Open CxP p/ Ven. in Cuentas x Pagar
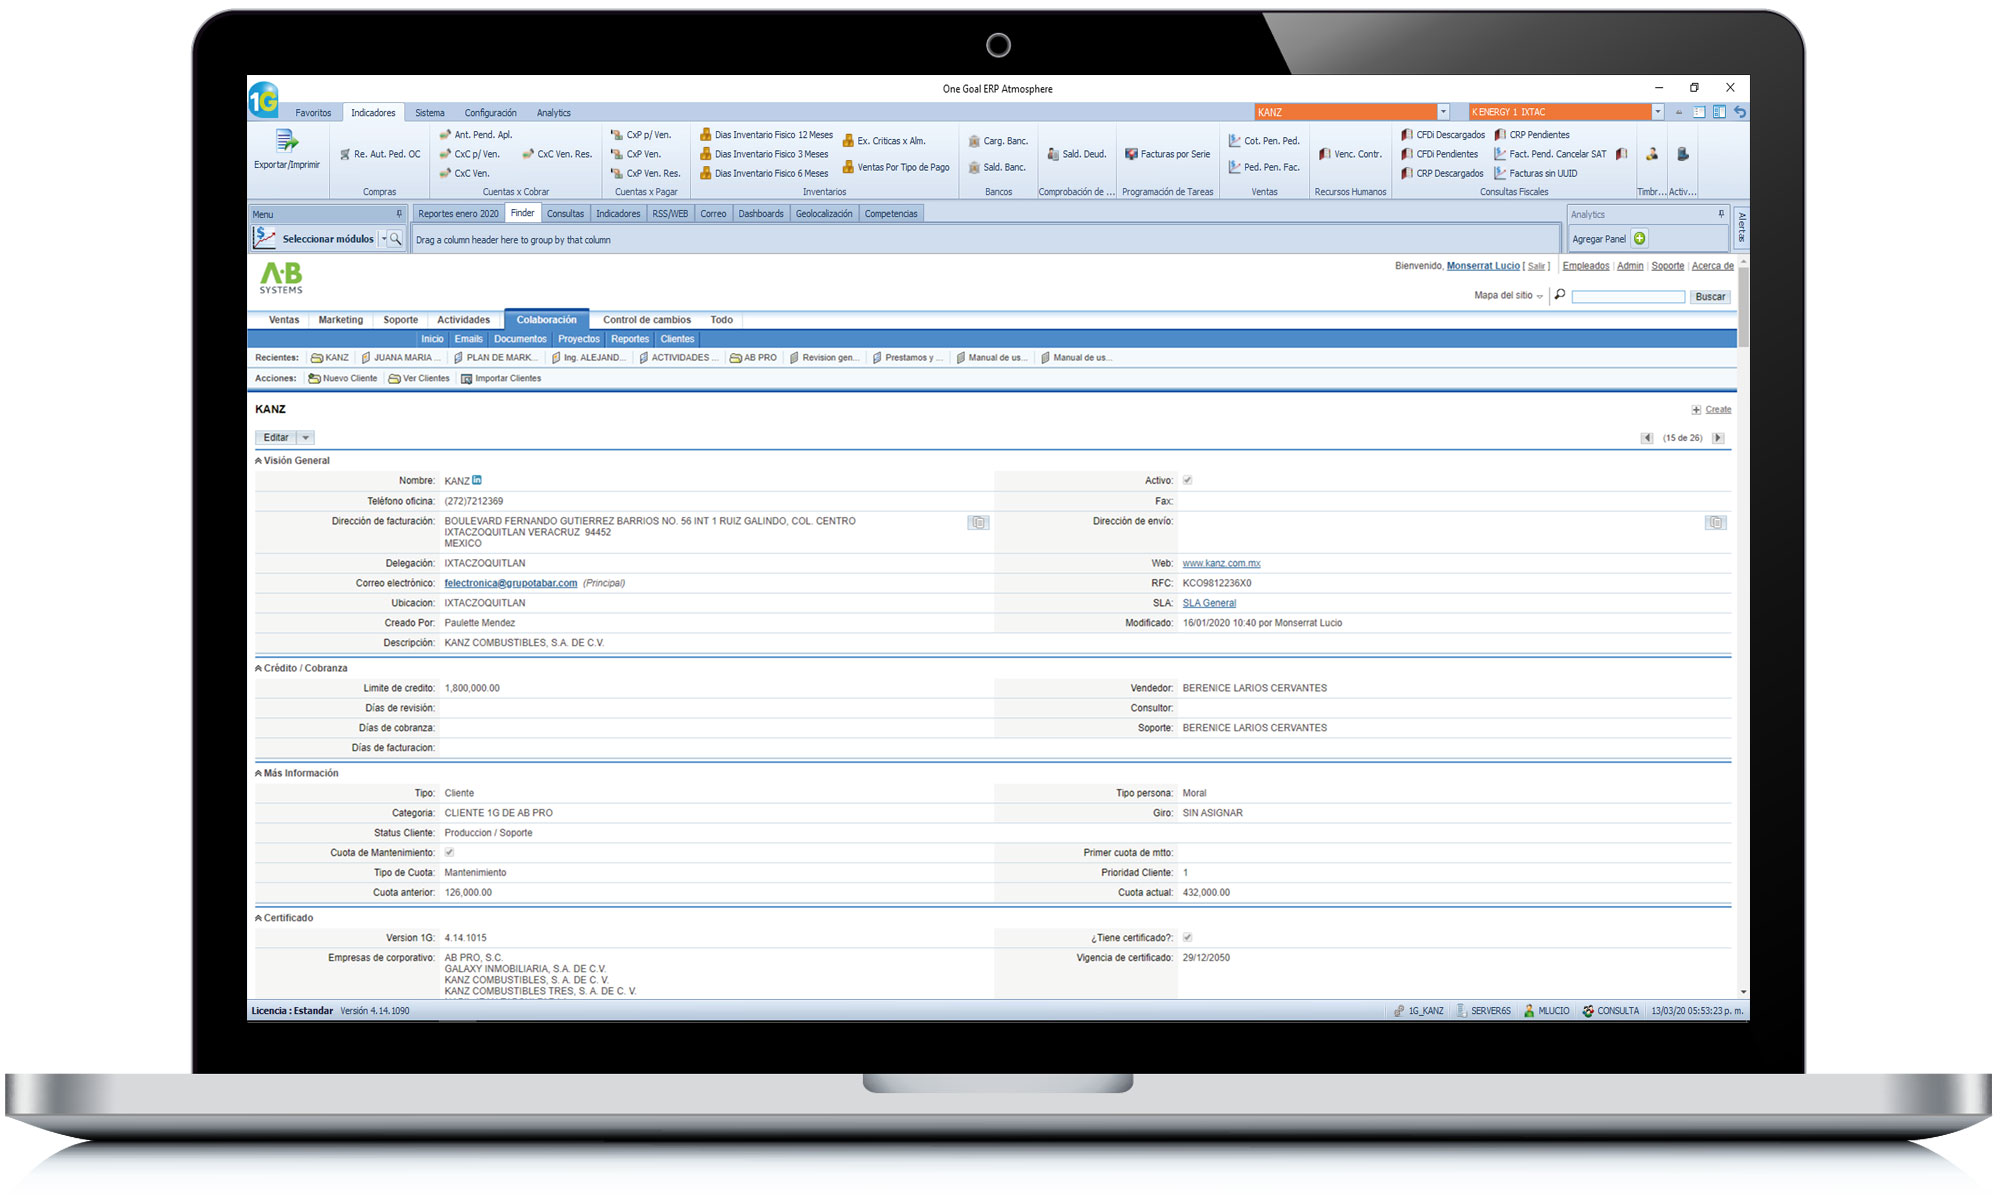2000x1203 pixels. [x=641, y=134]
